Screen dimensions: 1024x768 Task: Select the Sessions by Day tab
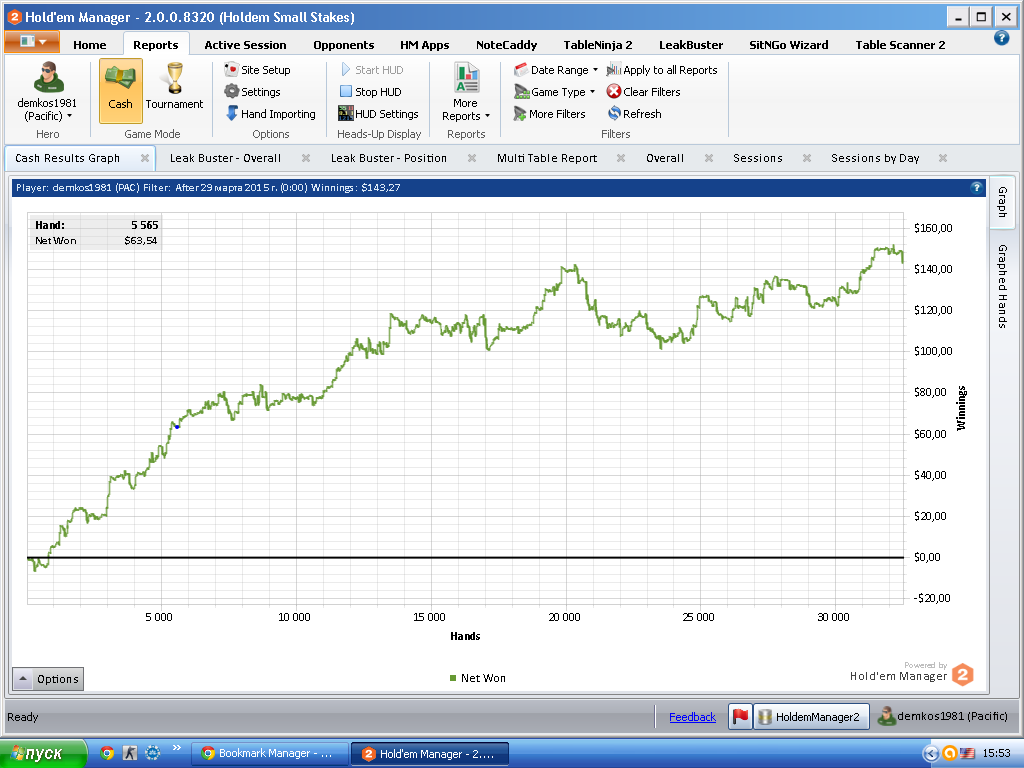(x=875, y=158)
